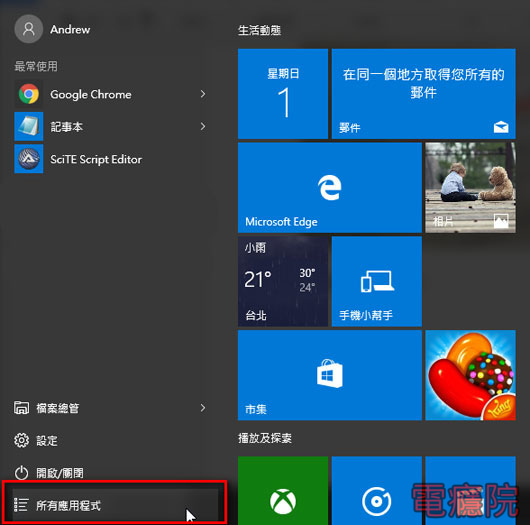
Task: Click the Andrew user name
Action: (70, 30)
